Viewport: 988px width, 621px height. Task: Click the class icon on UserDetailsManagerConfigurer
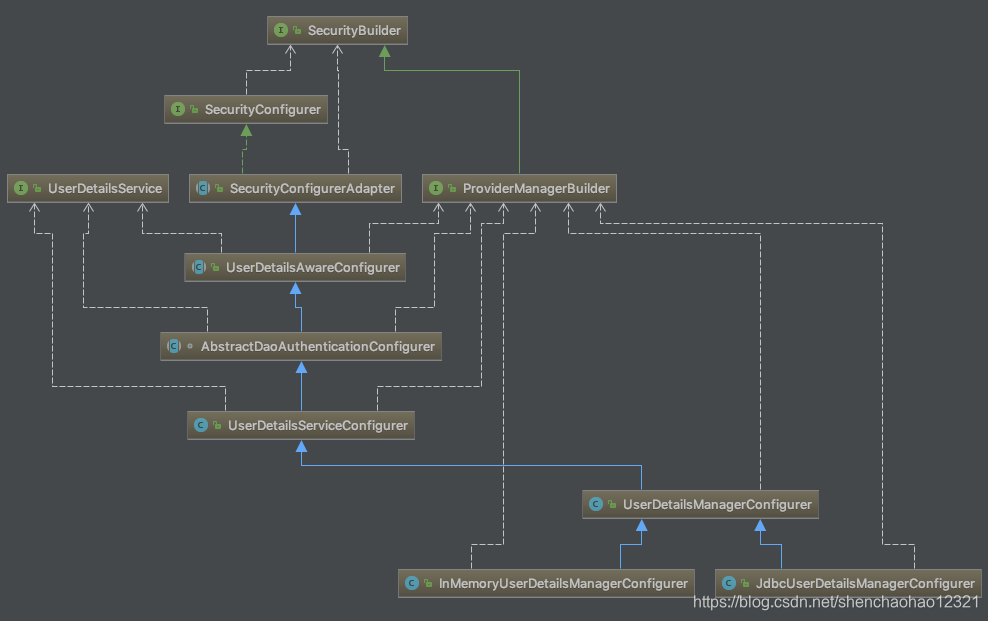[x=596, y=504]
